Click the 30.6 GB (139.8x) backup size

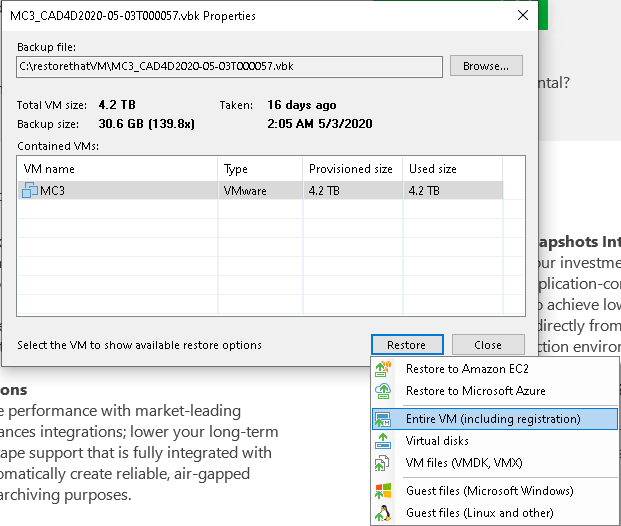(x=147, y=124)
